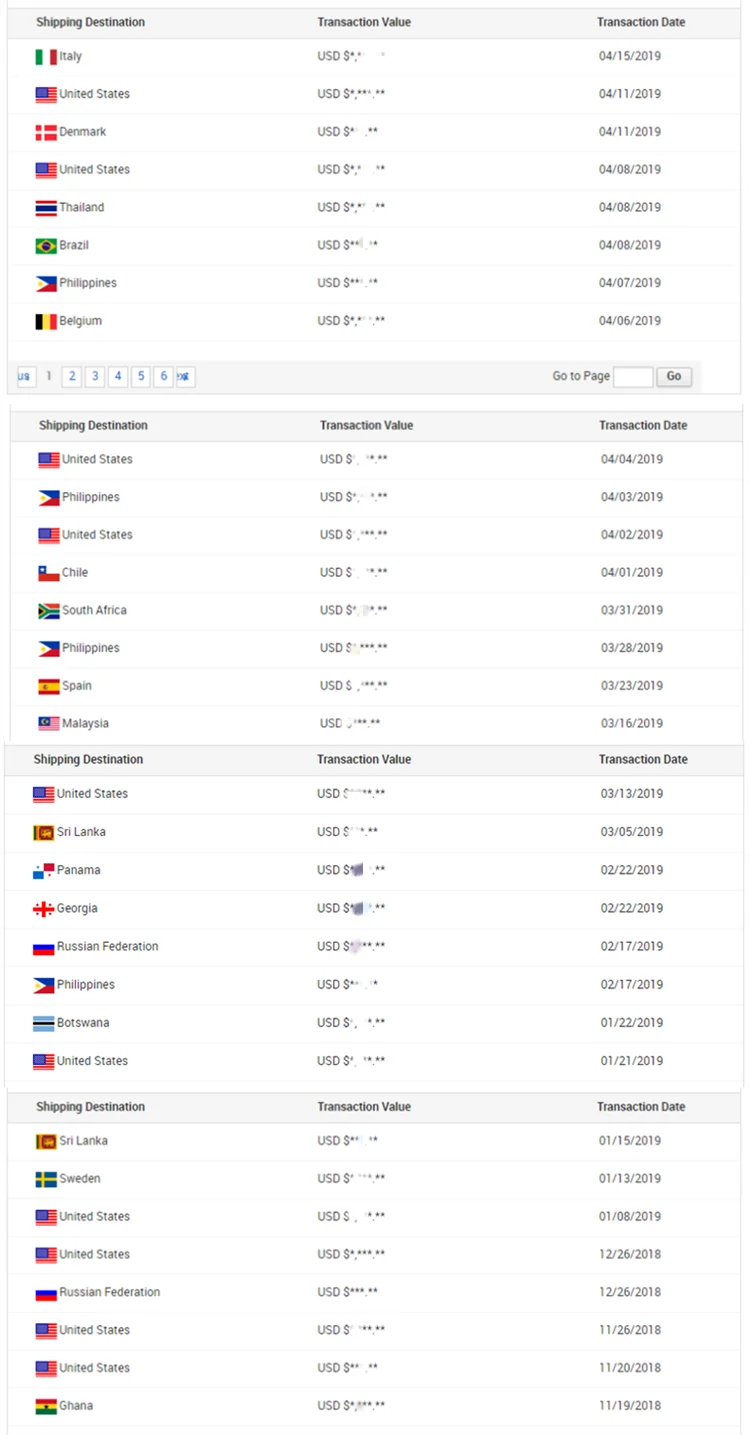
Task: Select the Malaysia flag icon
Action: coord(49,724)
